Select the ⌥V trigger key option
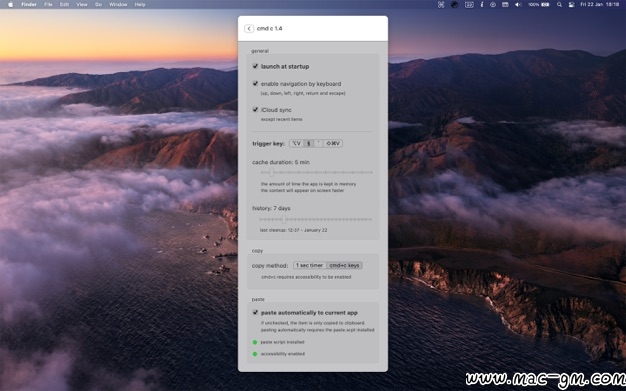This screenshot has width=626, height=391. pyautogui.click(x=296, y=143)
